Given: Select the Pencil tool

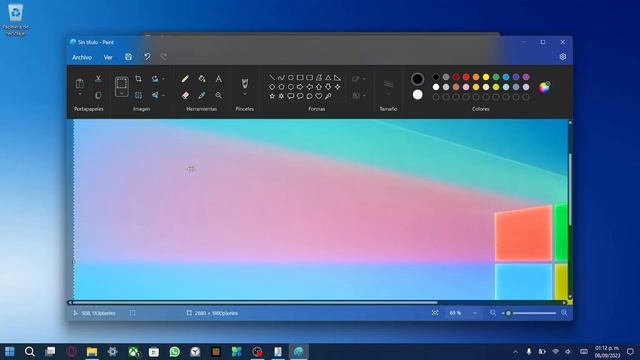Looking at the screenshot, I should click(185, 79).
